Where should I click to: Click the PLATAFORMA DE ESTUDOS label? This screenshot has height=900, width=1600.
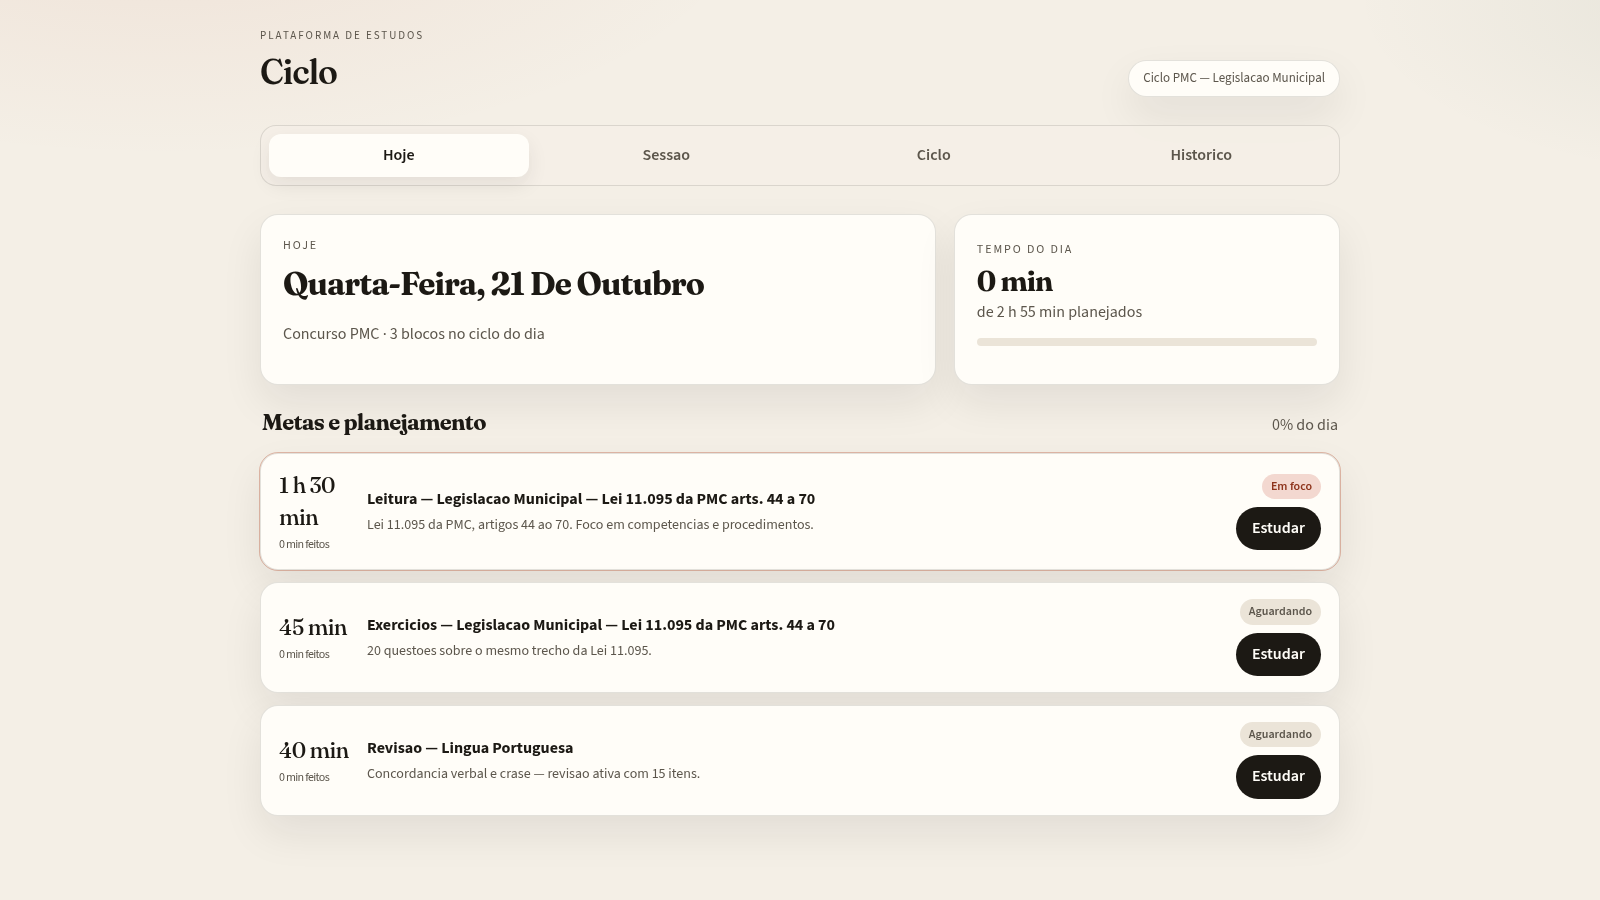[x=342, y=35]
